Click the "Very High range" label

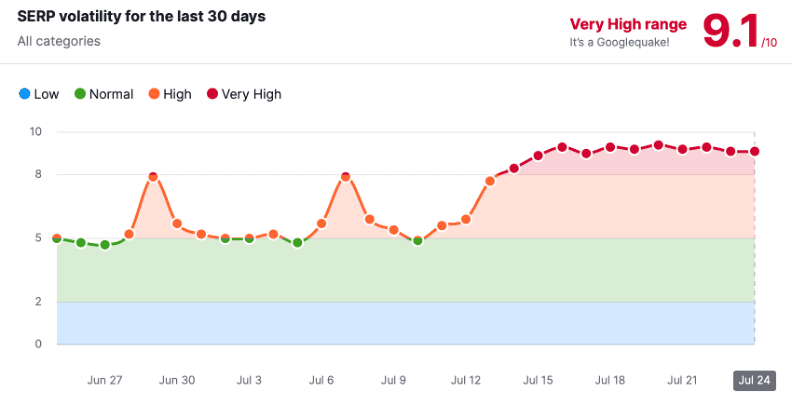coord(628,24)
